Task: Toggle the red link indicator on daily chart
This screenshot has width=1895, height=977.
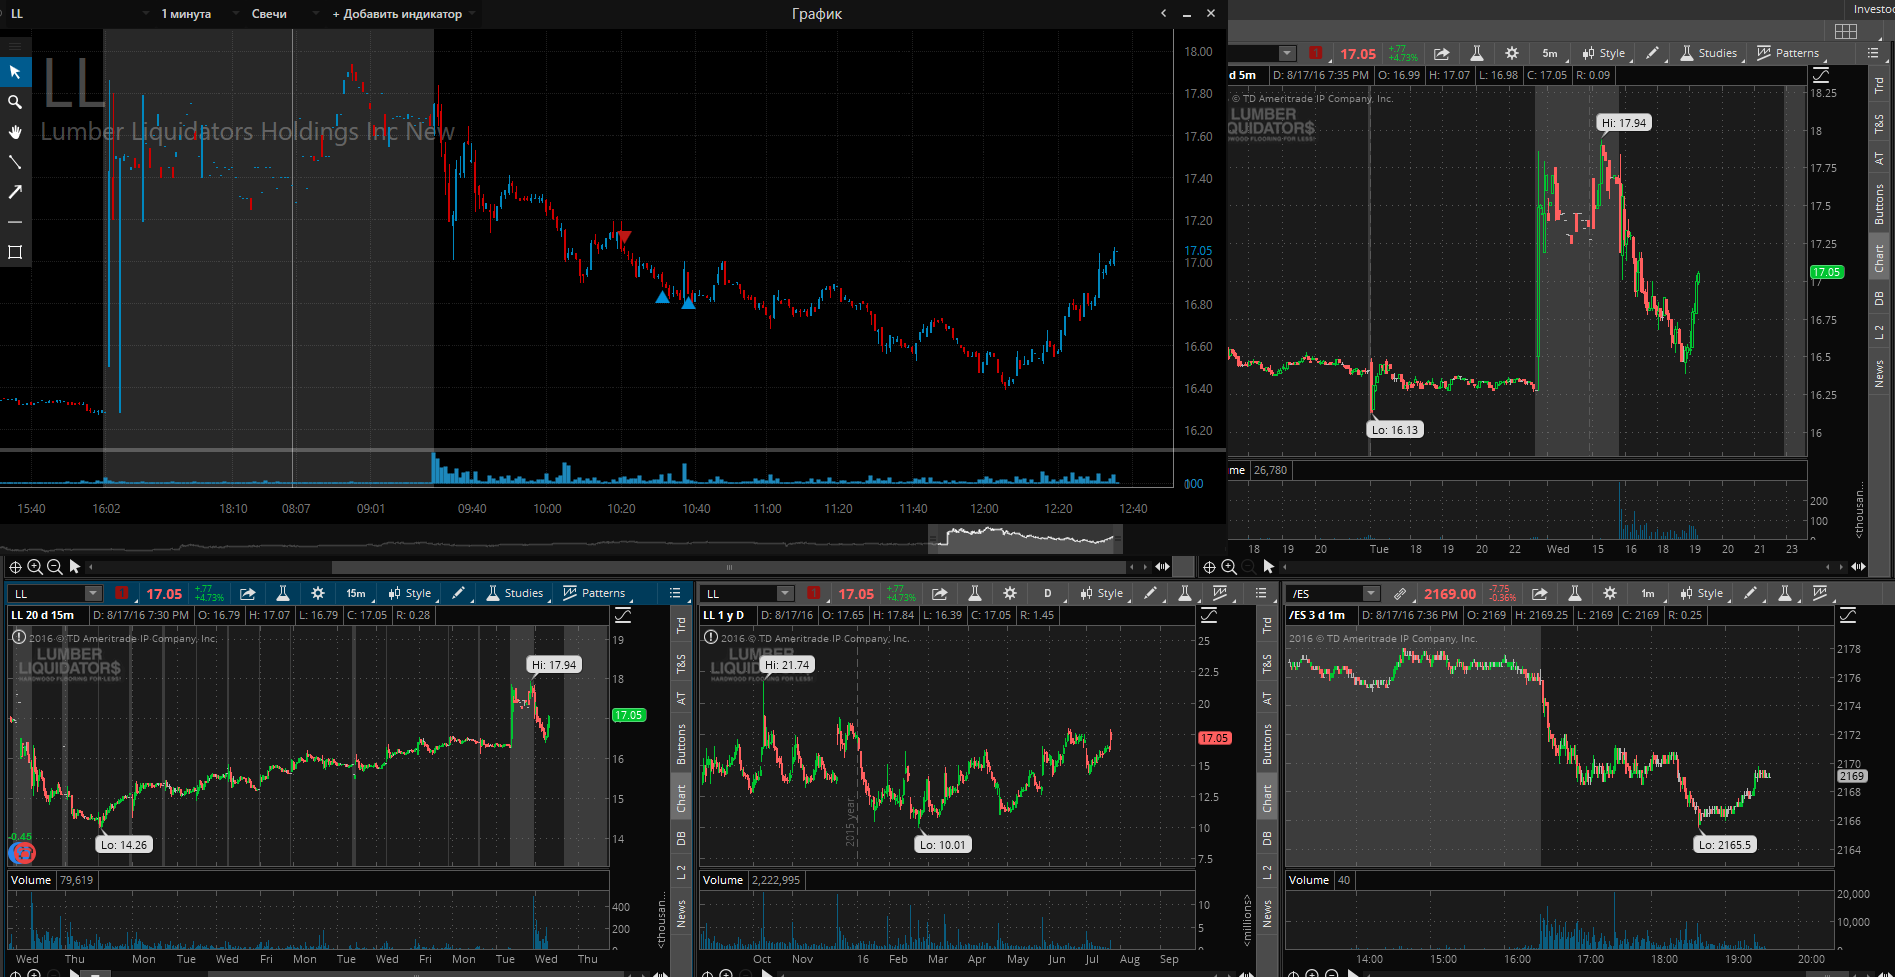Action: tap(813, 593)
